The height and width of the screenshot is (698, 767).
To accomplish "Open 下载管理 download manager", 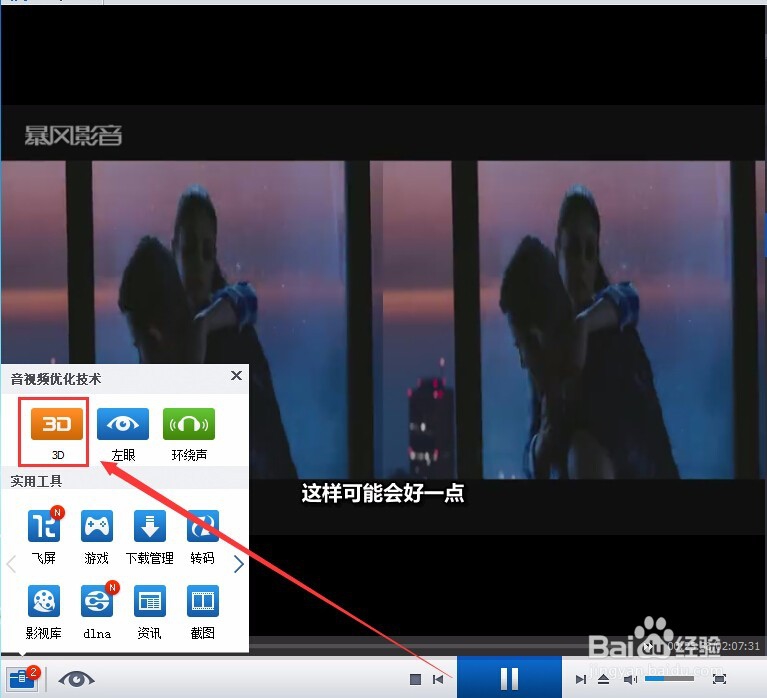I will (x=150, y=526).
